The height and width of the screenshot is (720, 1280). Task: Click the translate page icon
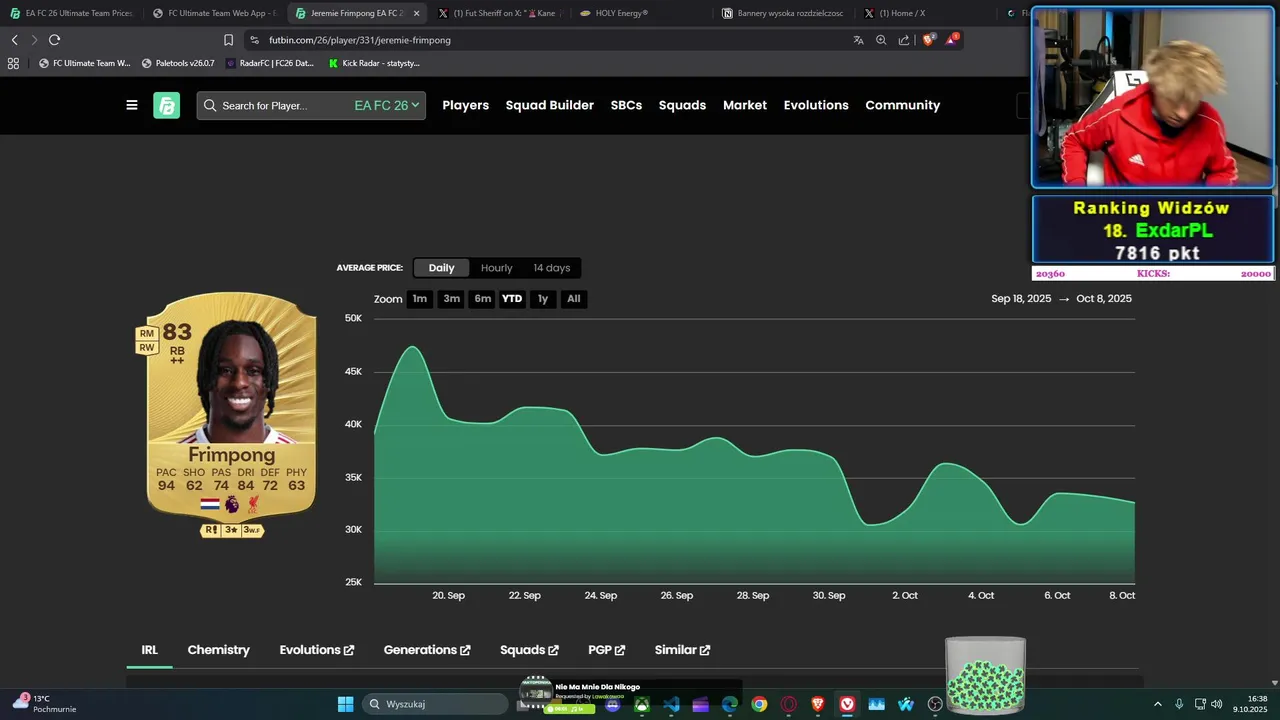(x=858, y=40)
